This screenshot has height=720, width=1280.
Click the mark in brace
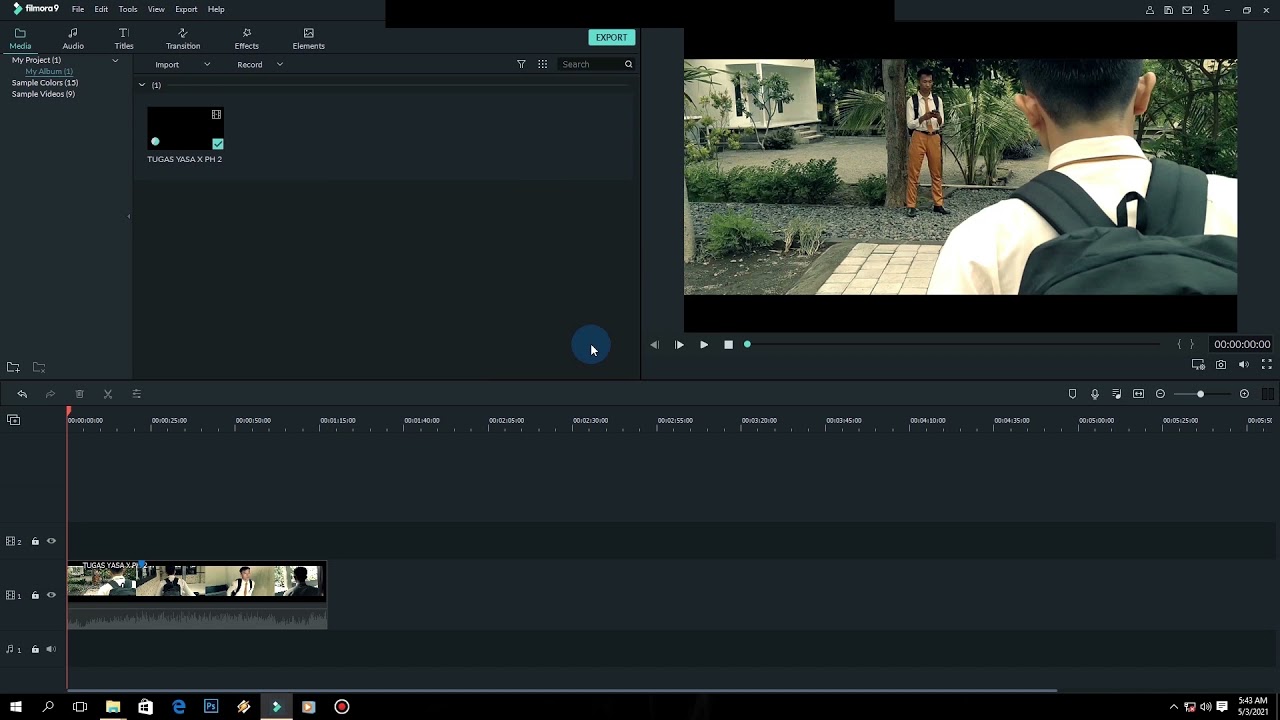pos(1179,344)
